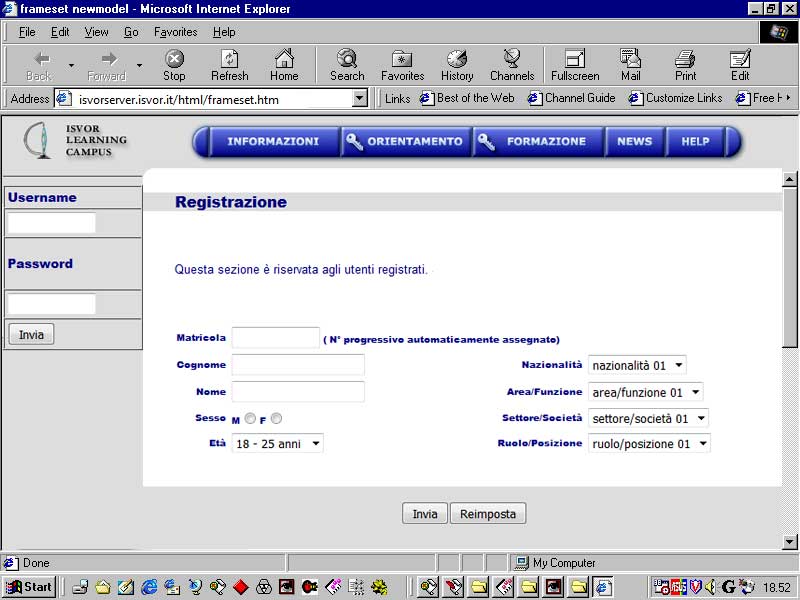Viewport: 800px width, 600px height.
Task: Open the Channels toolbar button
Action: (x=512, y=65)
